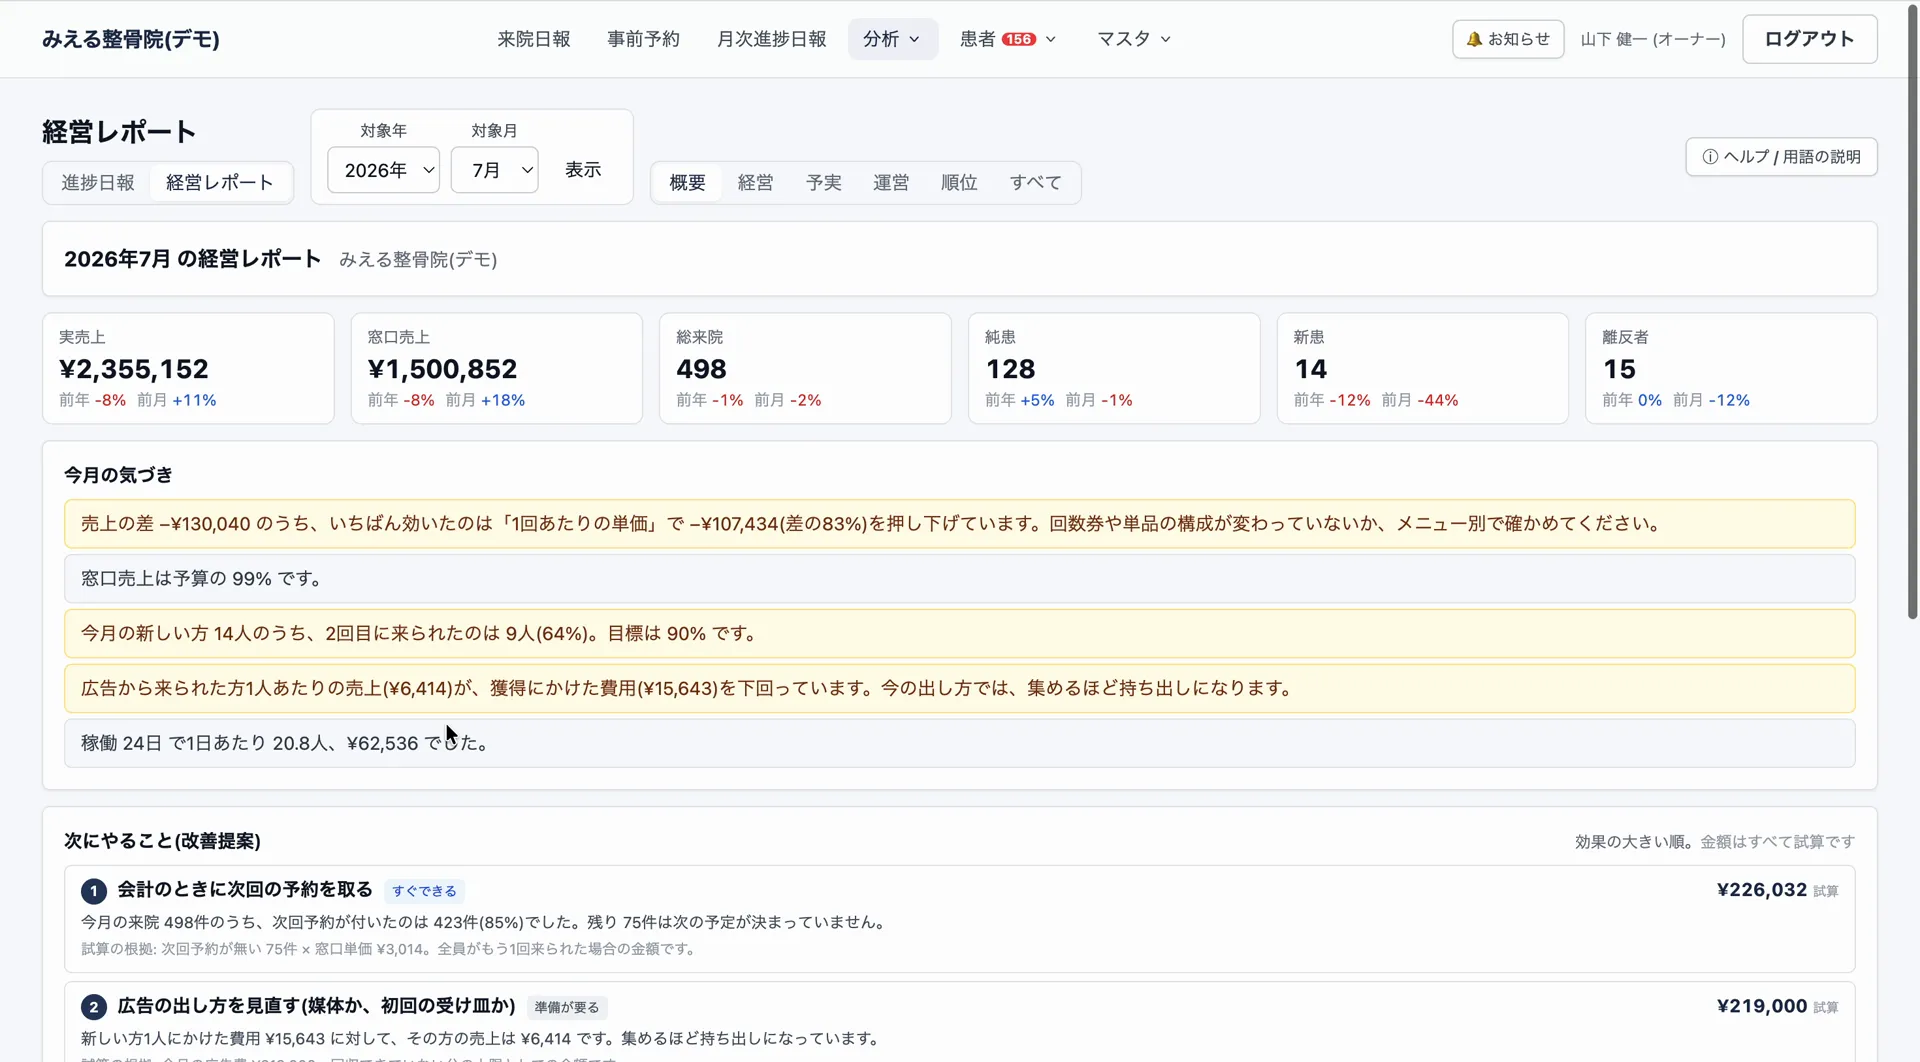Switch to the 経営 section tab
This screenshot has width=1920, height=1062.
pyautogui.click(x=755, y=183)
